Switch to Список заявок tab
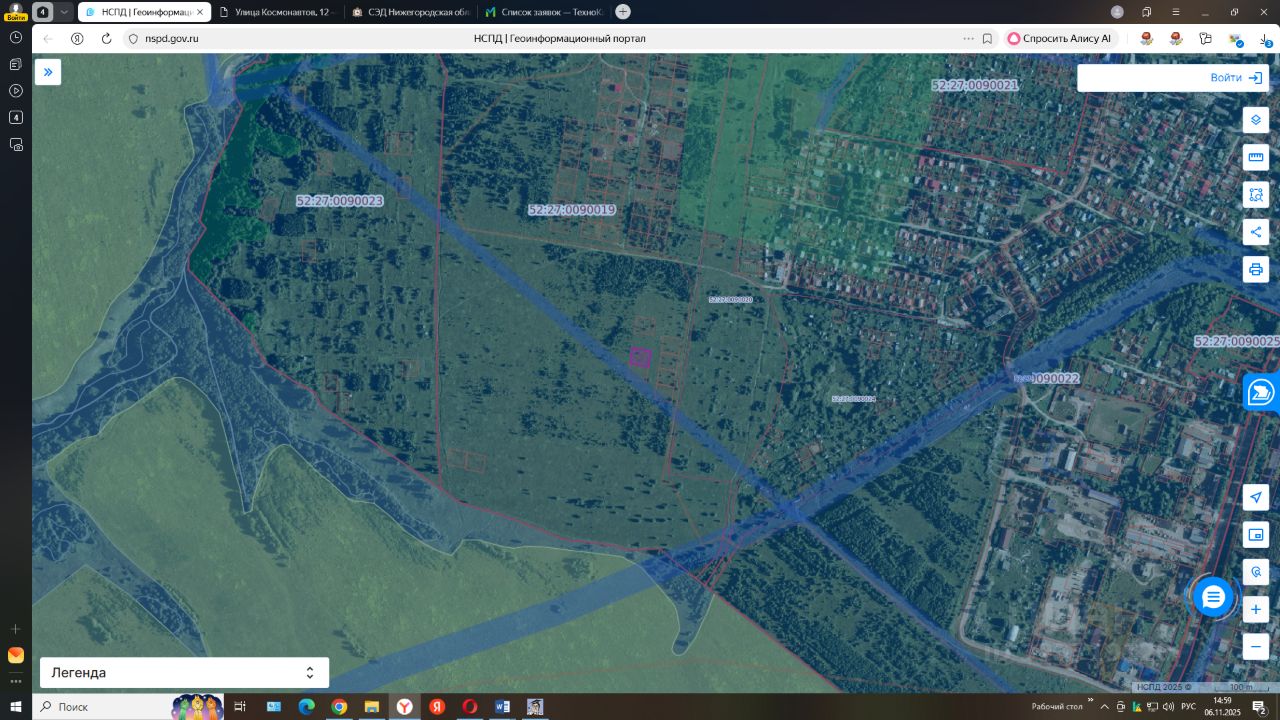This screenshot has height=720, width=1280. click(x=544, y=12)
